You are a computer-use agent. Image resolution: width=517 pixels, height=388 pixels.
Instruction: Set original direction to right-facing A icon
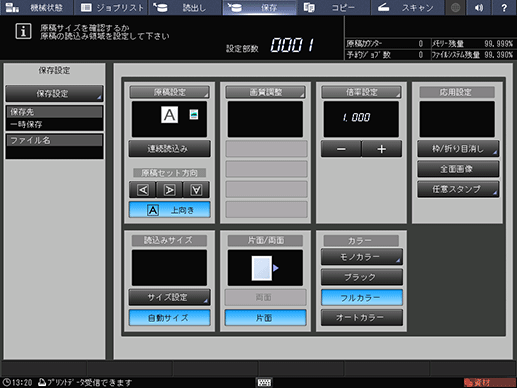click(169, 190)
